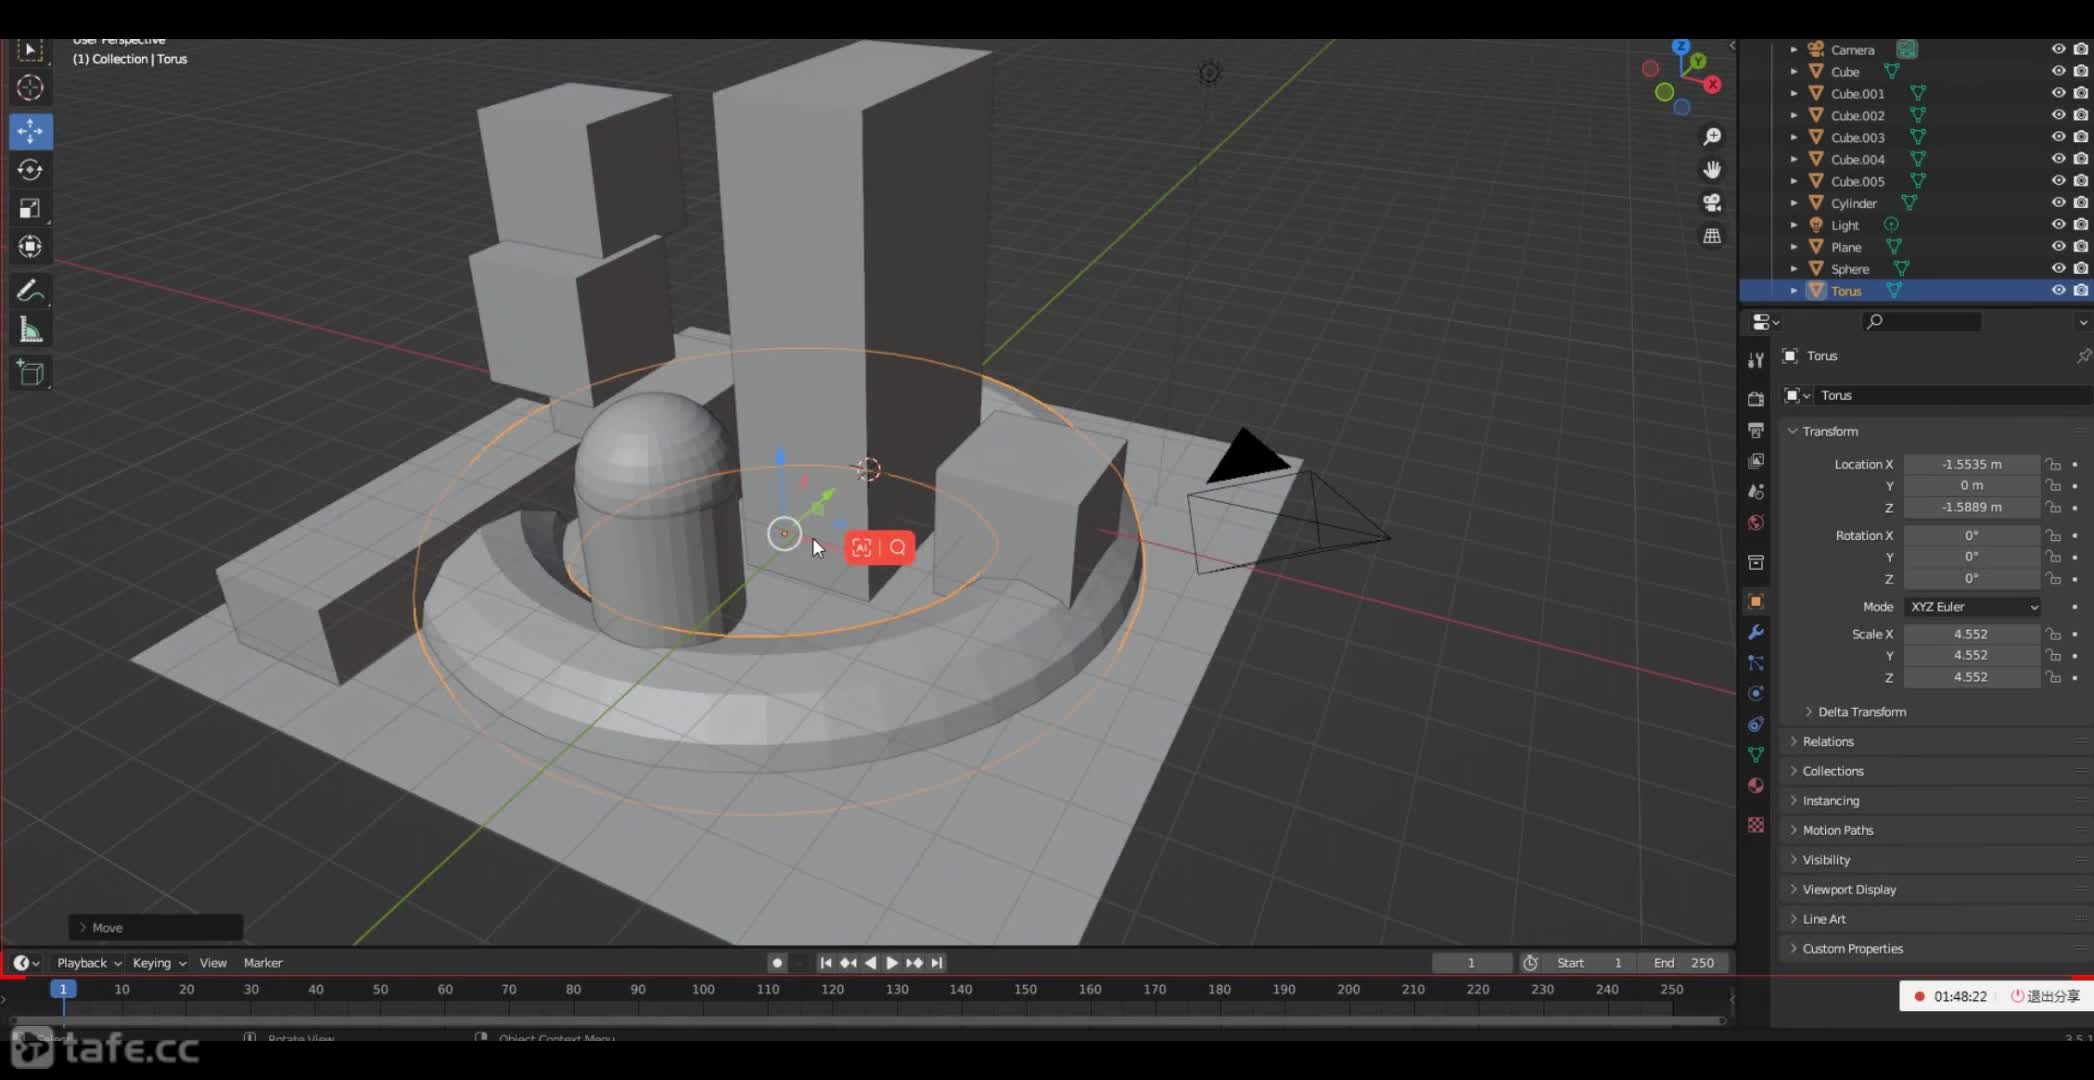Switch perspective/orthographic grid icon
Screen dimensions: 2094x1080
[x=1712, y=236]
